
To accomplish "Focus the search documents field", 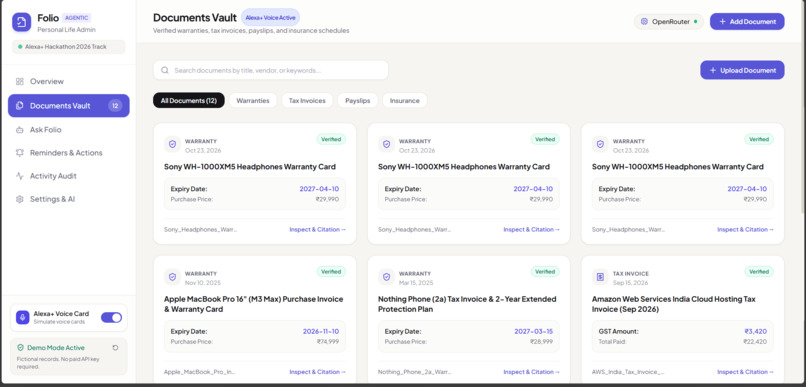I will tap(270, 70).
